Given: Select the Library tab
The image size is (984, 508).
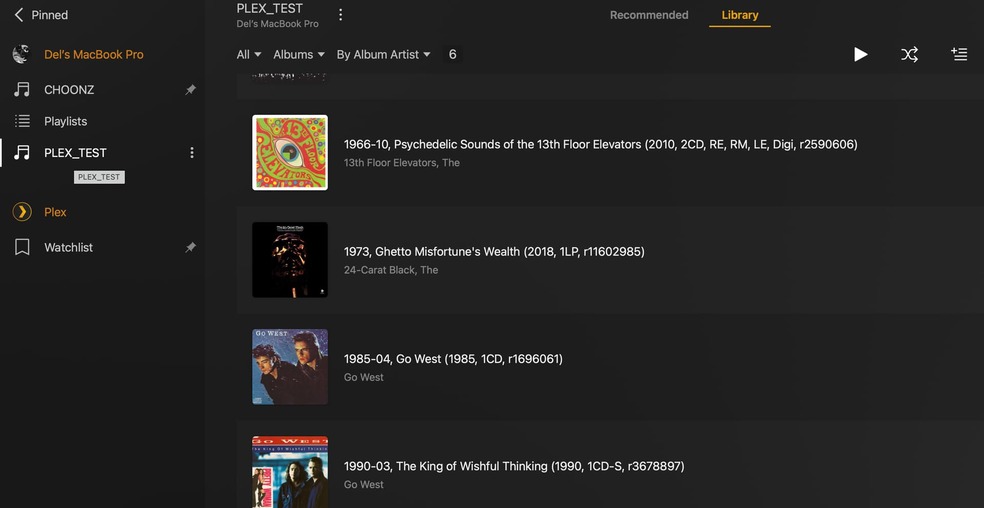Looking at the screenshot, I should click(740, 15).
